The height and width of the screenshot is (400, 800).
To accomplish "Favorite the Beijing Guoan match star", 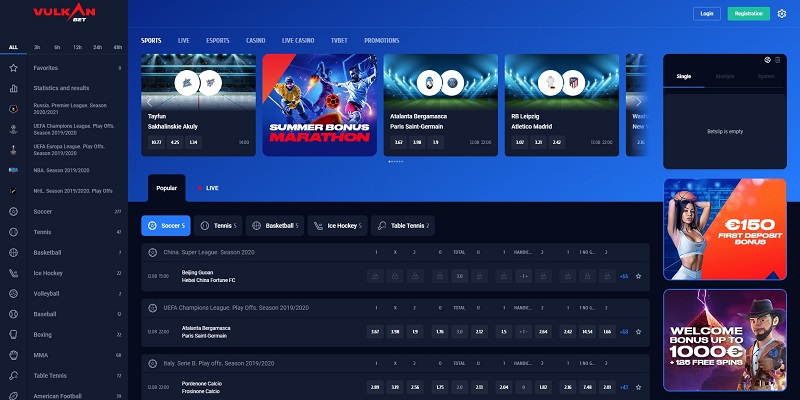I will (638, 276).
